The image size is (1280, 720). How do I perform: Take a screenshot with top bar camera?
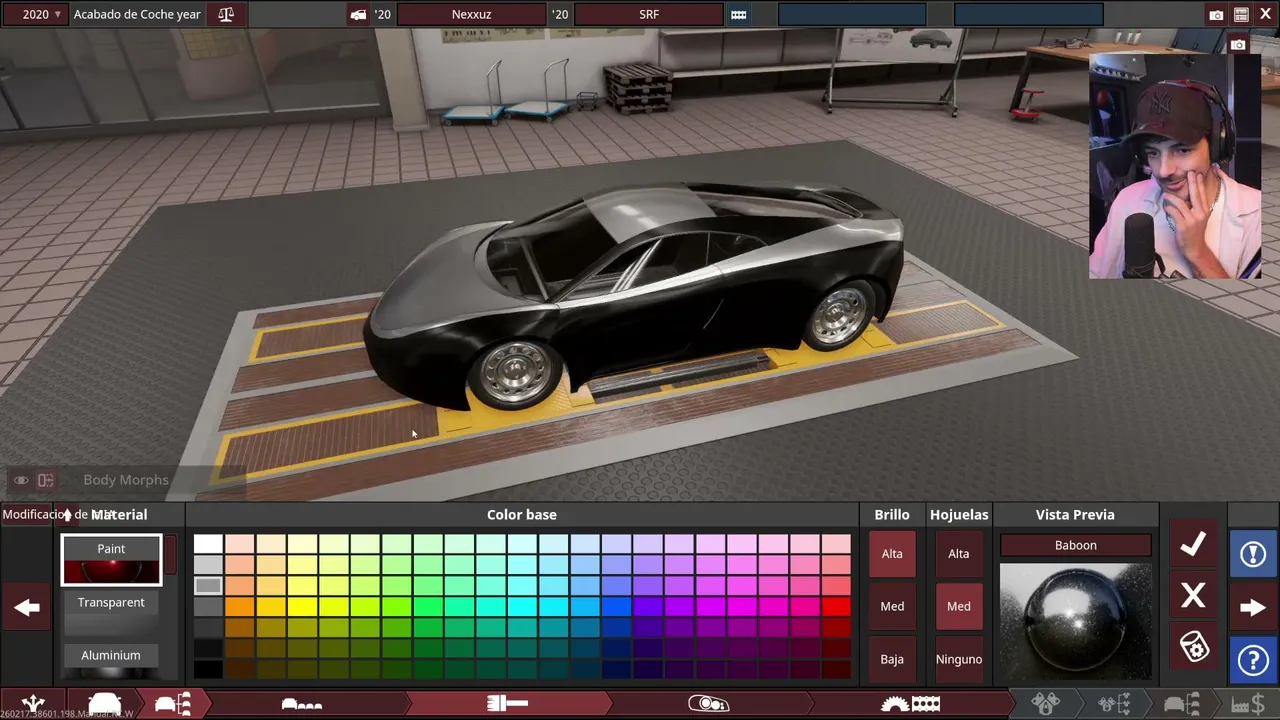1216,15
